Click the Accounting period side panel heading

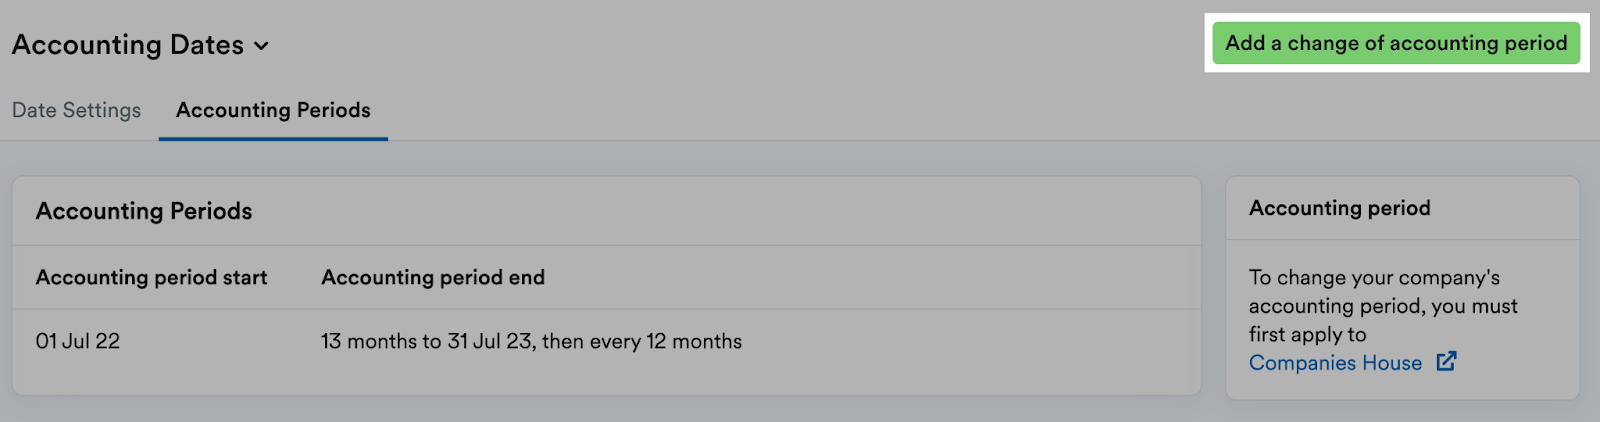(x=1339, y=208)
